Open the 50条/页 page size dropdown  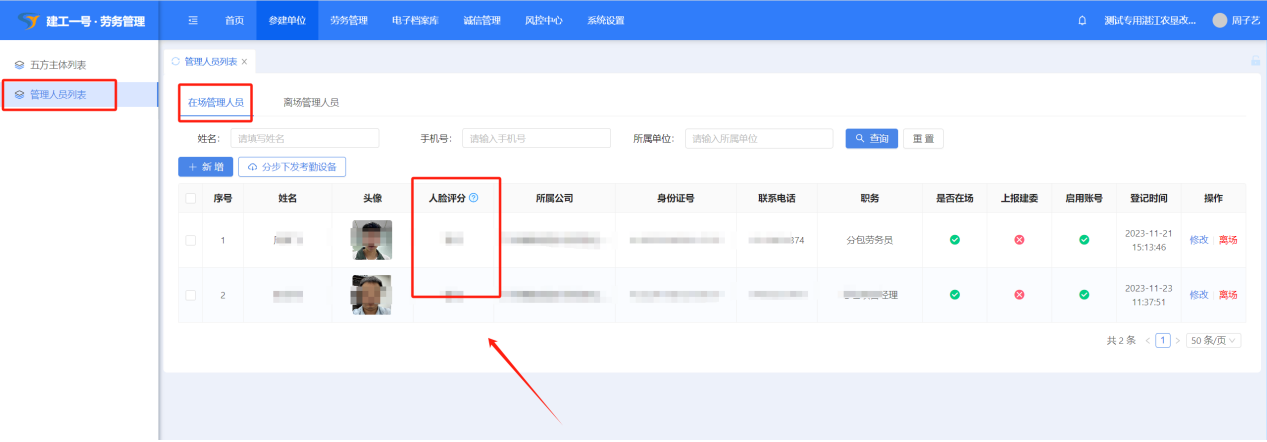point(1213,340)
